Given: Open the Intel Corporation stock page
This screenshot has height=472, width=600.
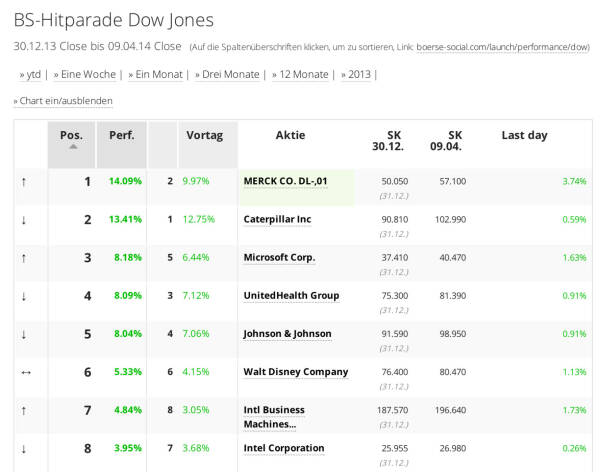Looking at the screenshot, I should pos(284,448).
